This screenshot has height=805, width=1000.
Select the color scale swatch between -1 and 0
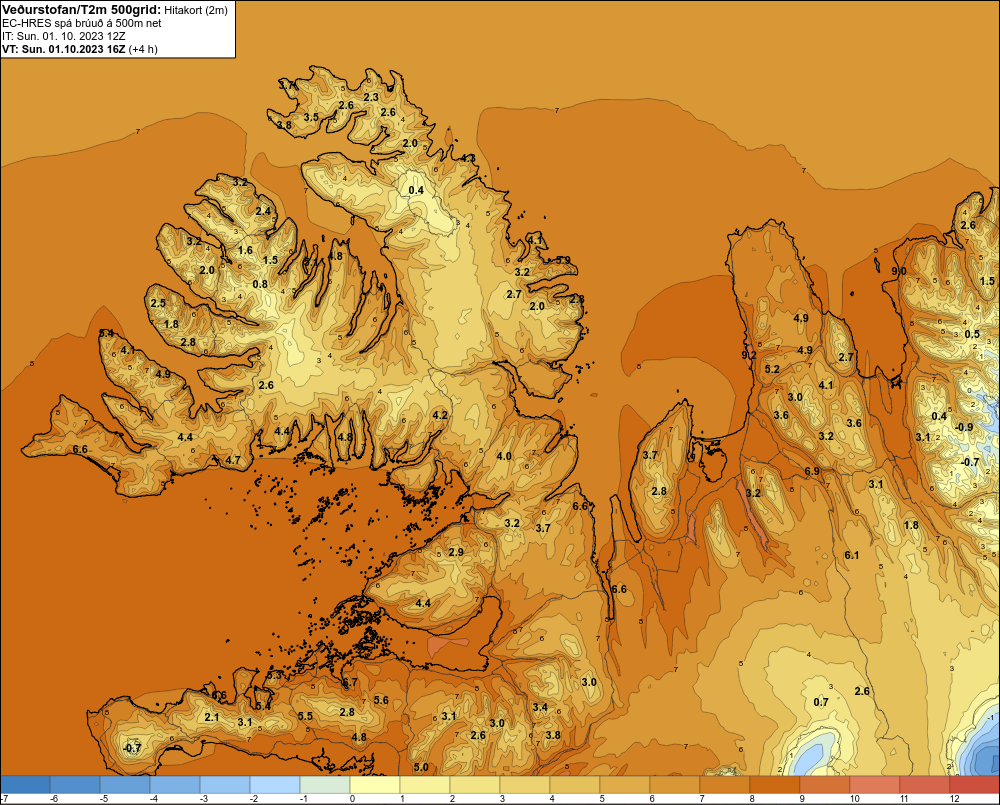[325, 784]
